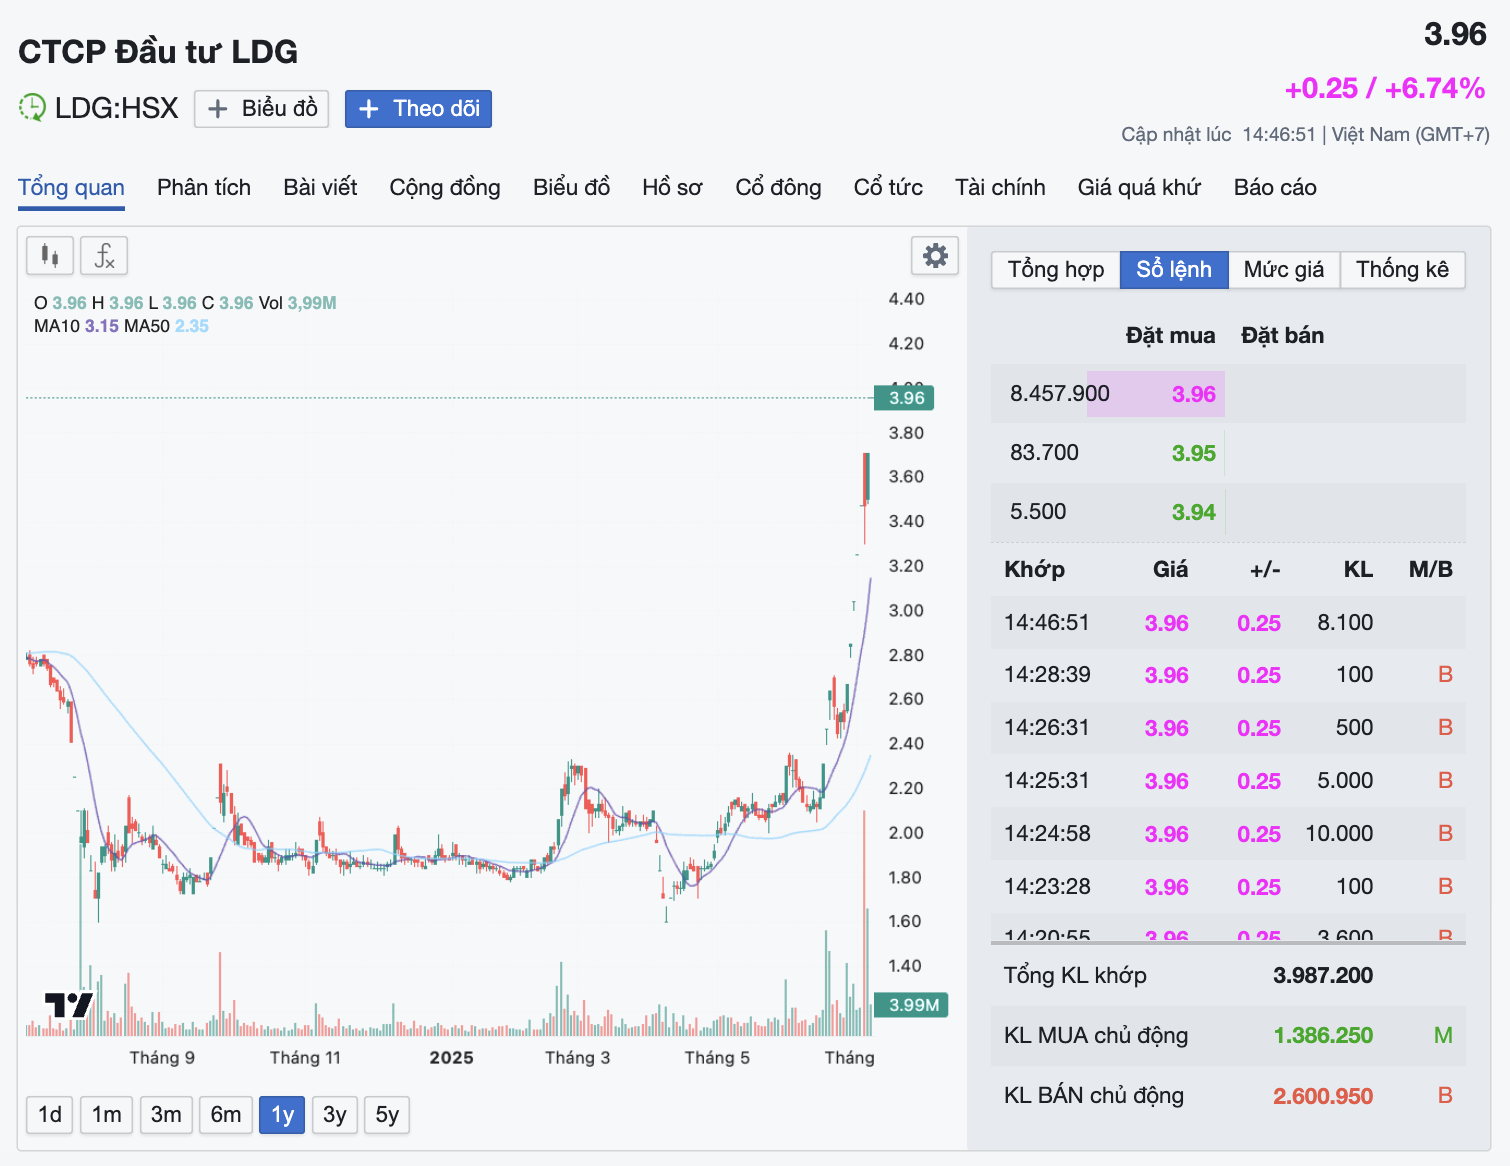Click the Tổng KL khớp value 3.987.200
The height and width of the screenshot is (1166, 1510).
(x=1322, y=976)
